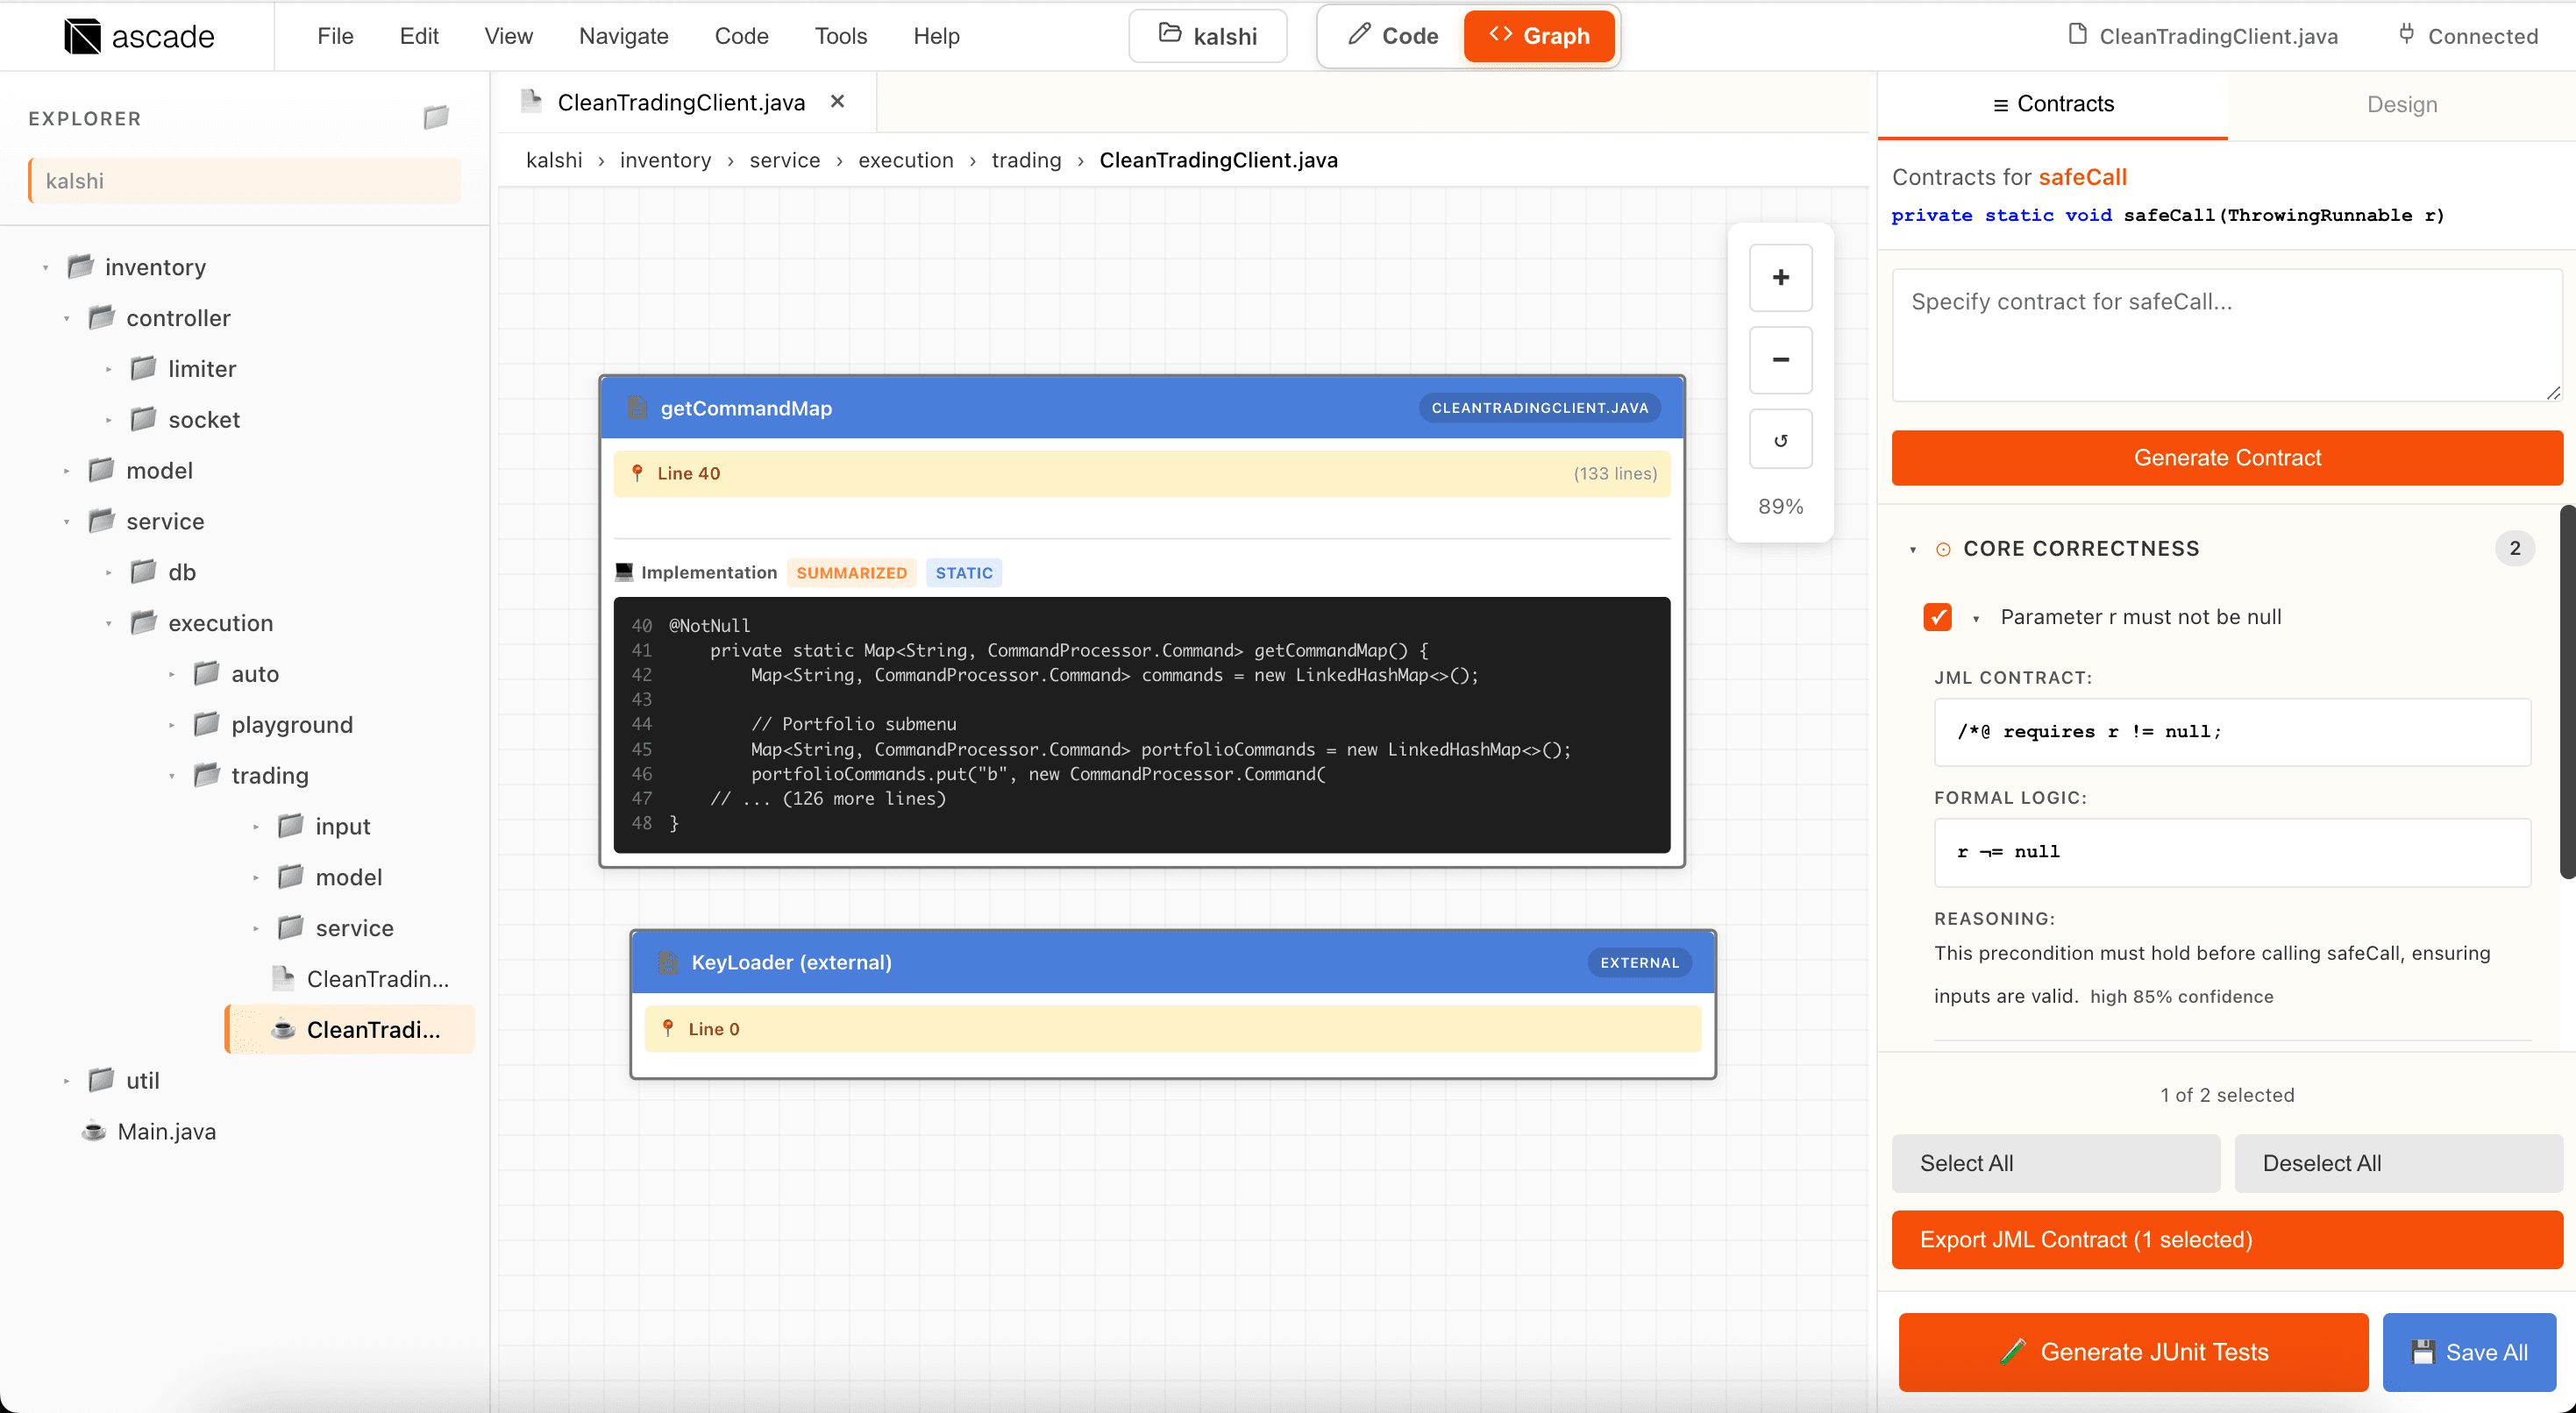Click the contract specification text field
The image size is (2576, 1413).
(x=2226, y=335)
